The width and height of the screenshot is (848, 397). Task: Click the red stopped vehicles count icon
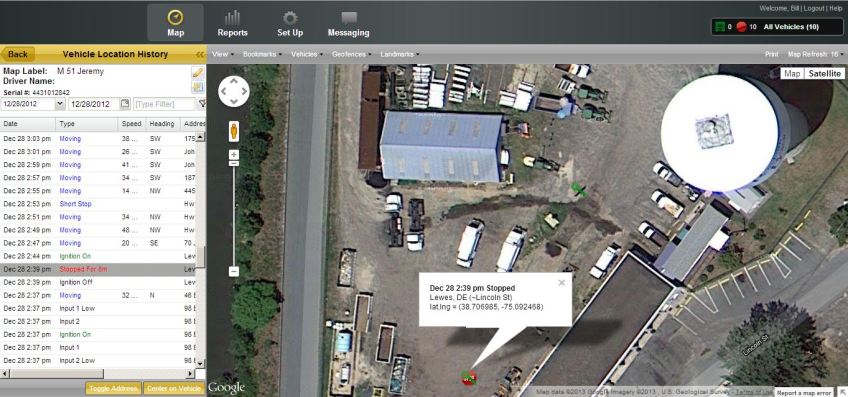tap(741, 27)
